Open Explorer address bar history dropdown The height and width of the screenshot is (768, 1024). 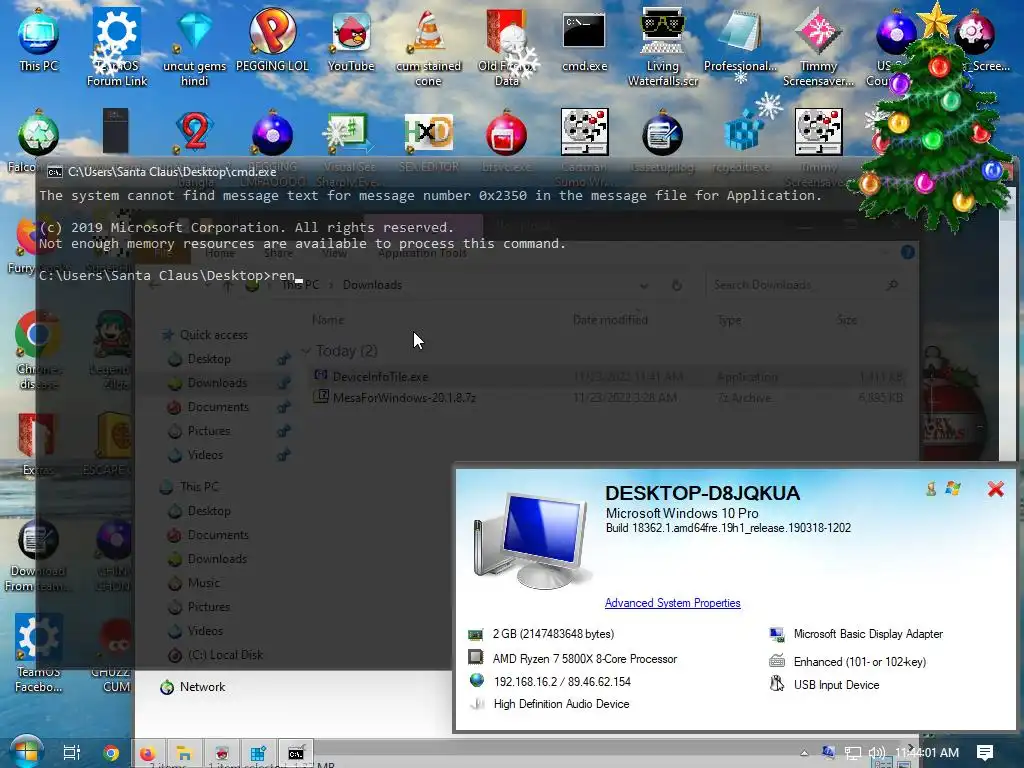point(644,285)
